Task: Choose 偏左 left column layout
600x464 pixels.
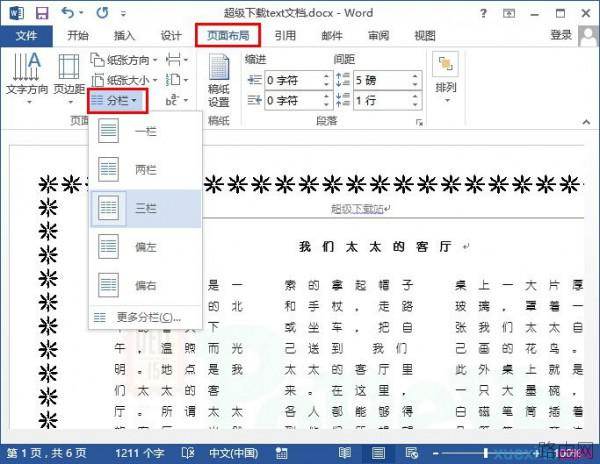Action: tap(145, 247)
